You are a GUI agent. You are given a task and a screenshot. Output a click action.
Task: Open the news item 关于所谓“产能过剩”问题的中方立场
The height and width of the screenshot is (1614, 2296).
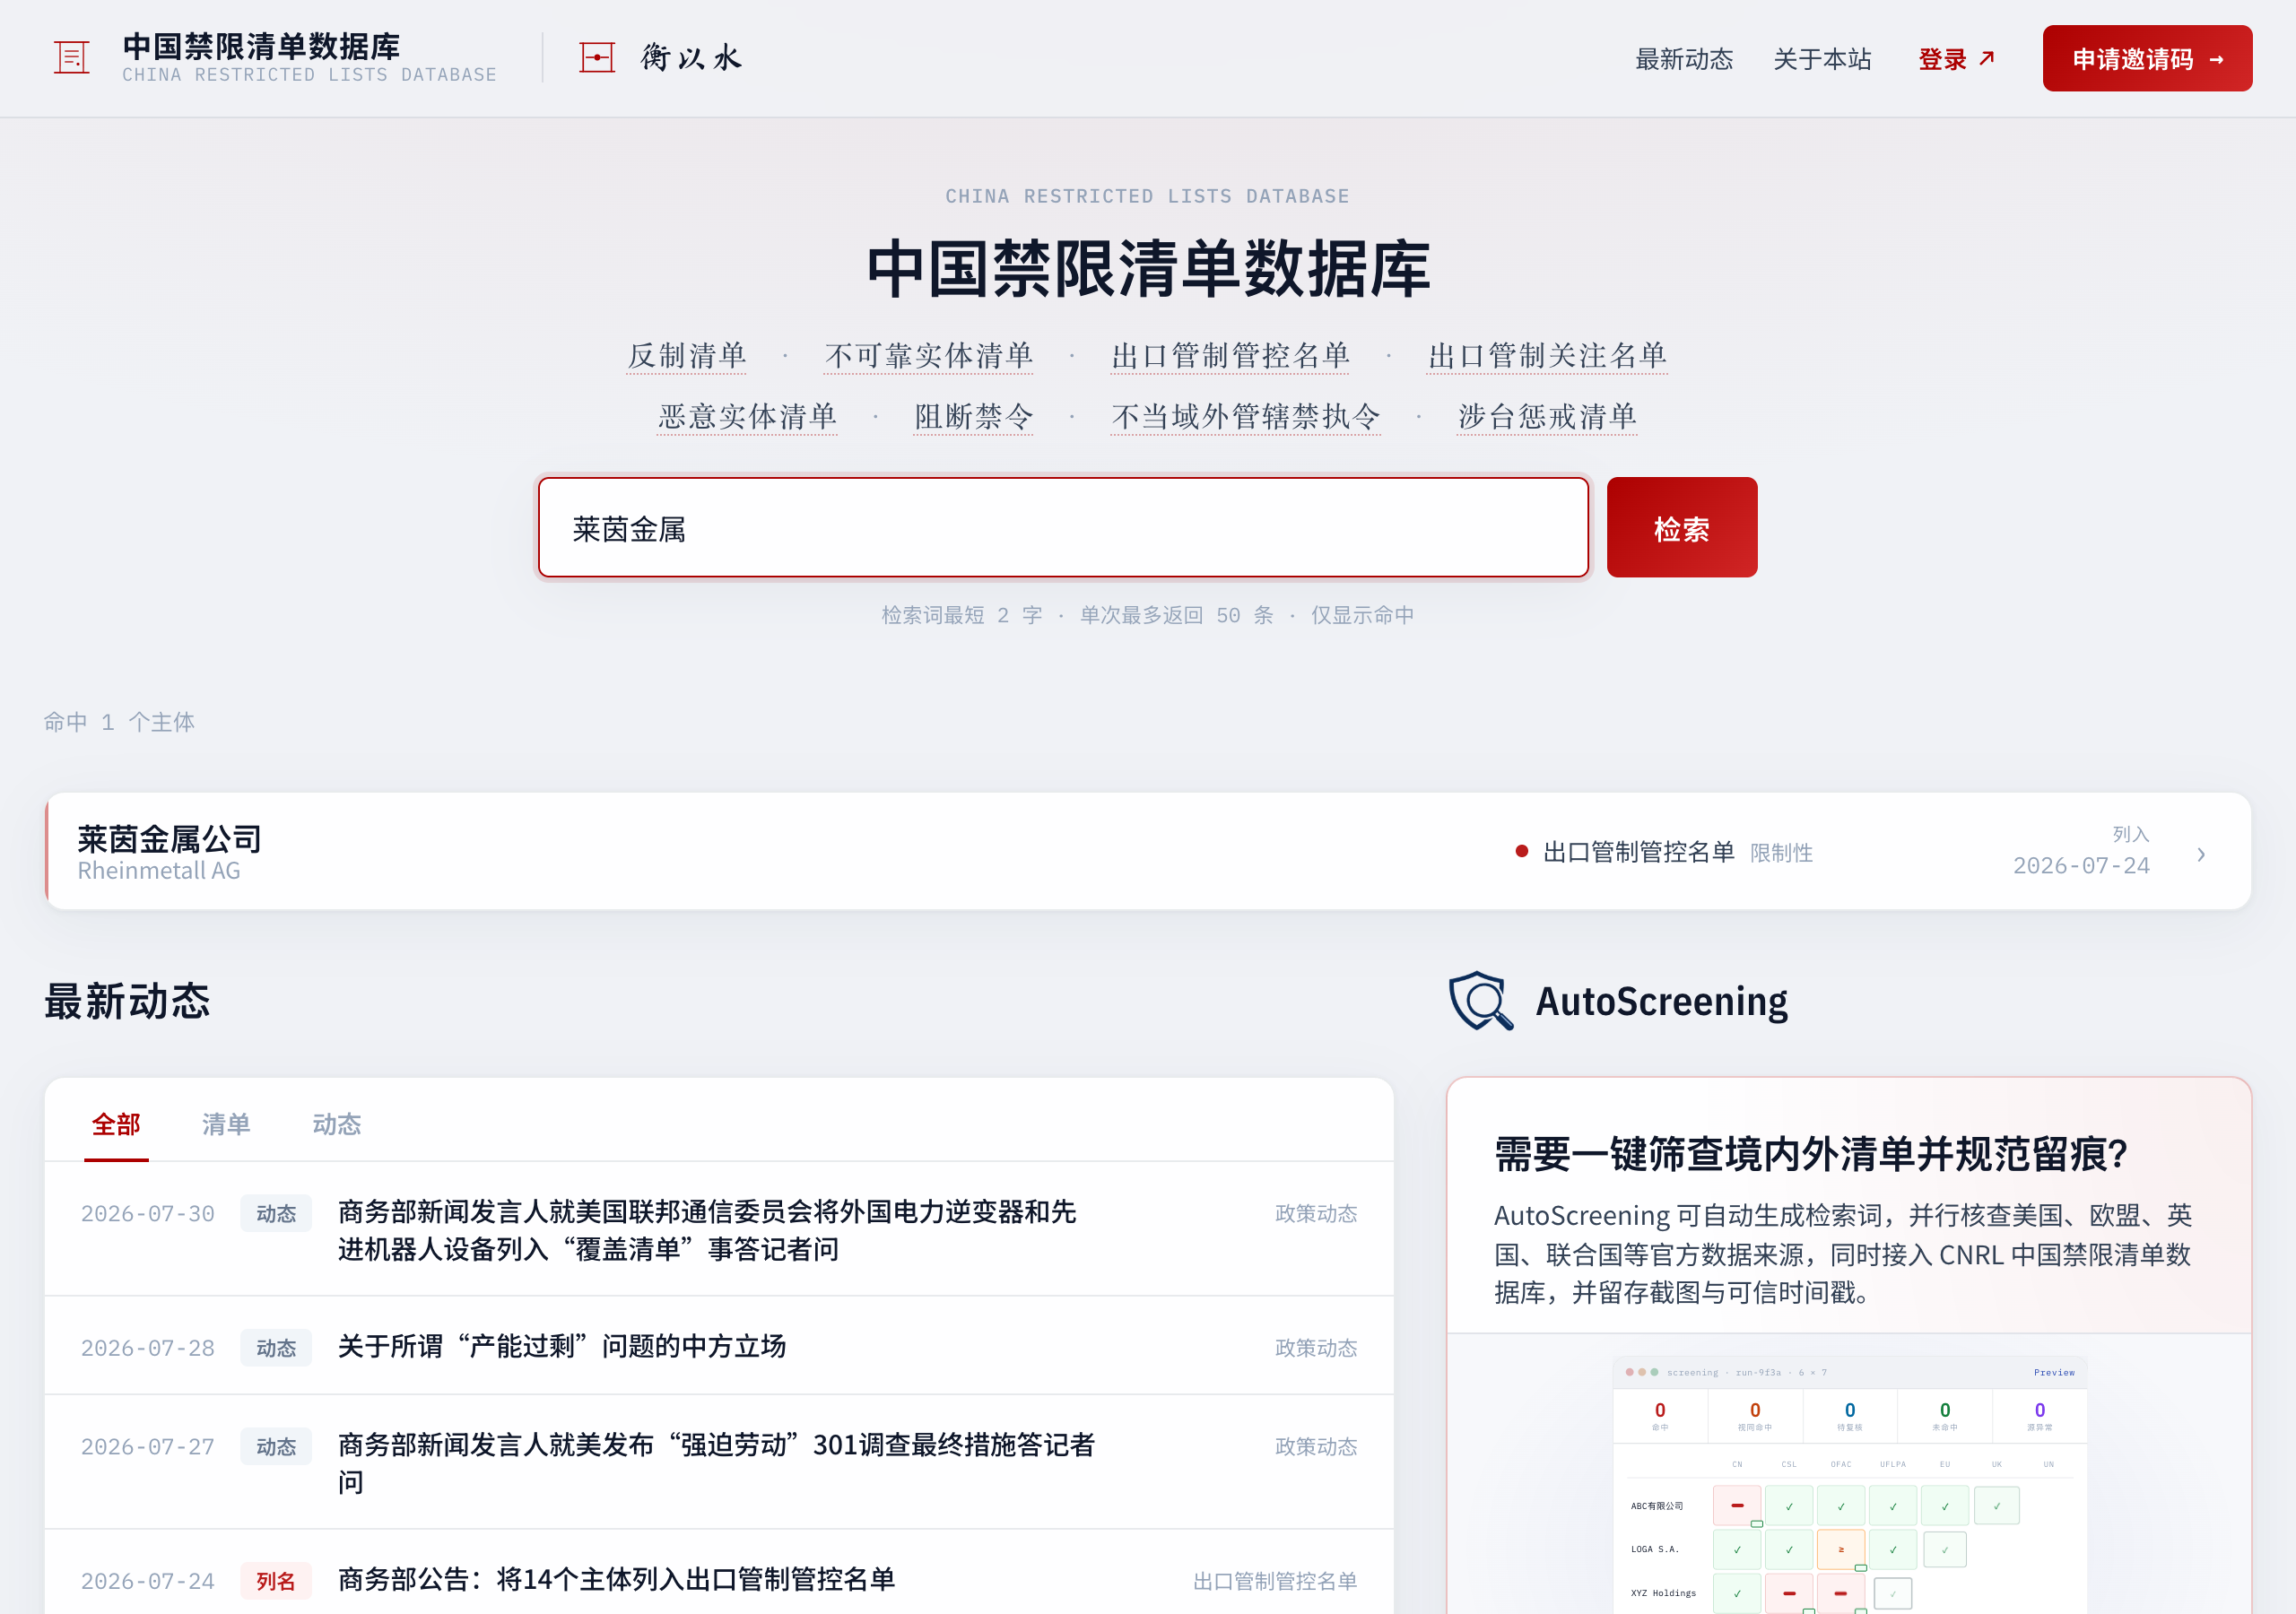(719, 1347)
